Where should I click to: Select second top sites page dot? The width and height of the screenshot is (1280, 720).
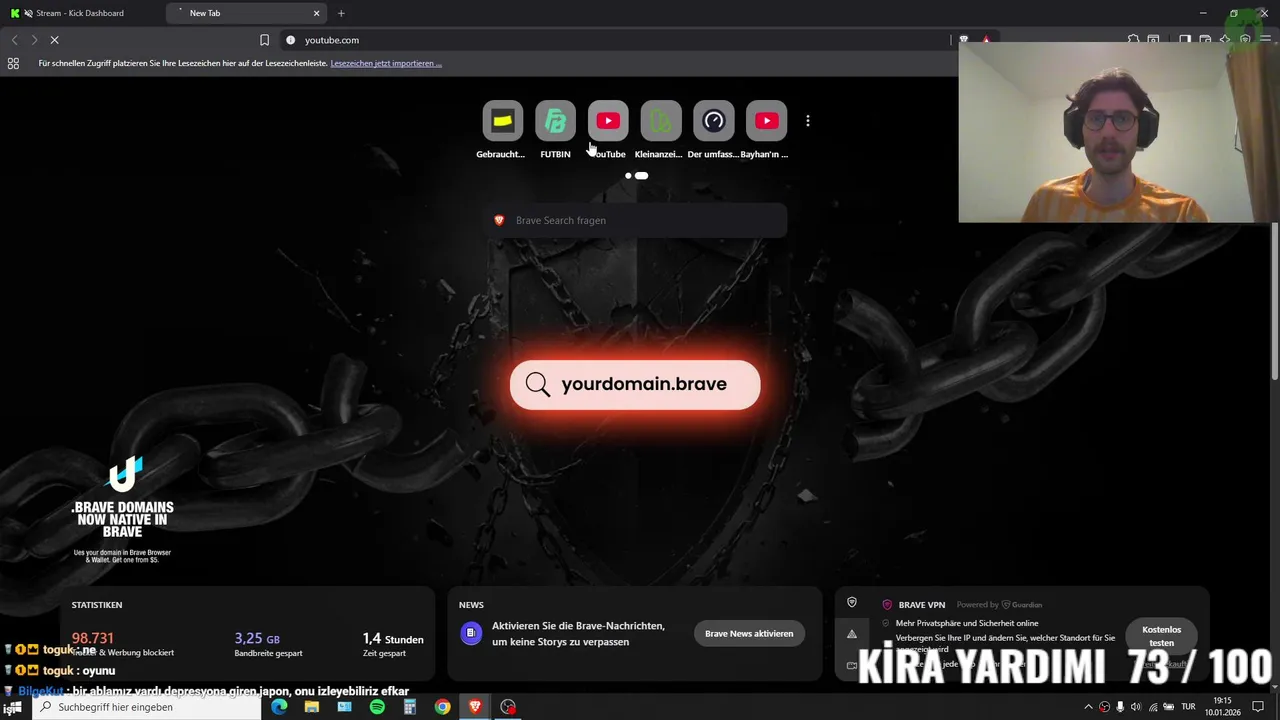(641, 175)
